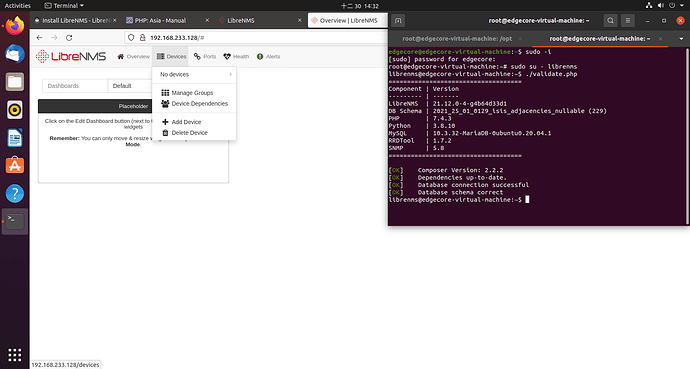Go to Overview in navbar
Viewport: 690px width, 369px height.
tap(133, 56)
